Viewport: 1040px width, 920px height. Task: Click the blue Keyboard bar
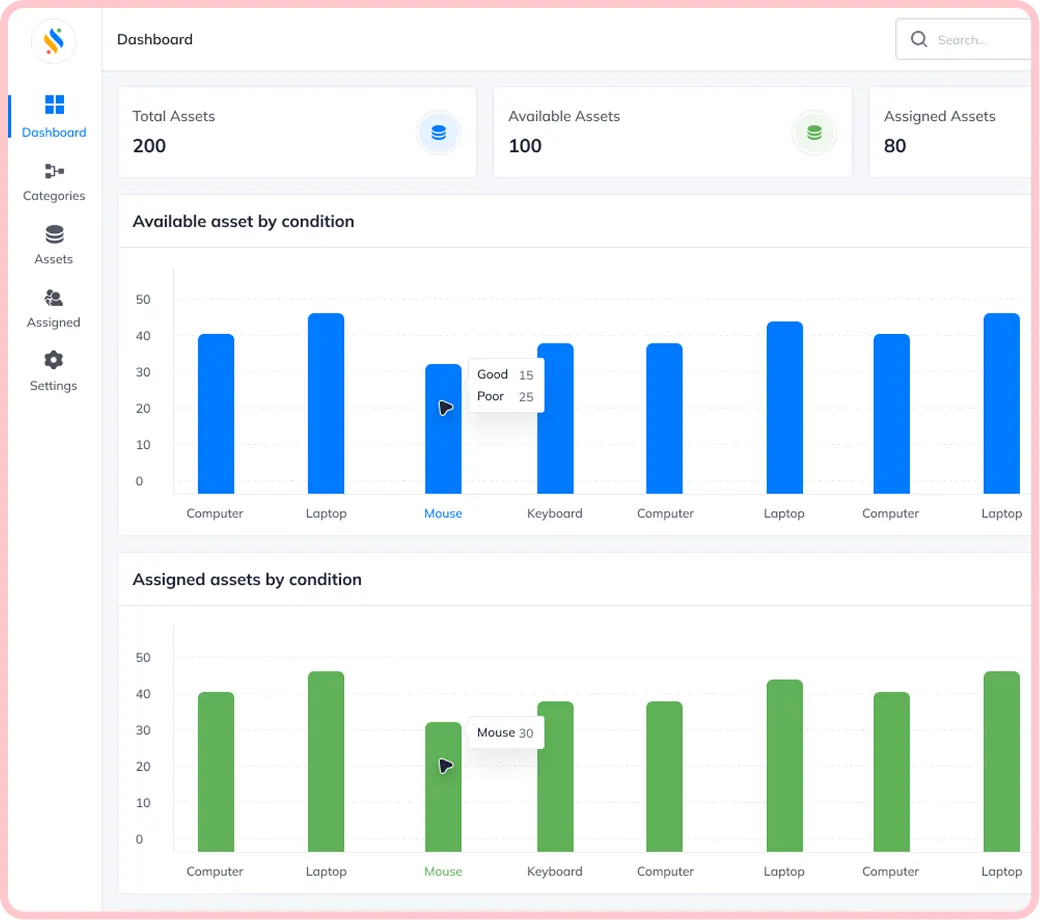point(555,418)
